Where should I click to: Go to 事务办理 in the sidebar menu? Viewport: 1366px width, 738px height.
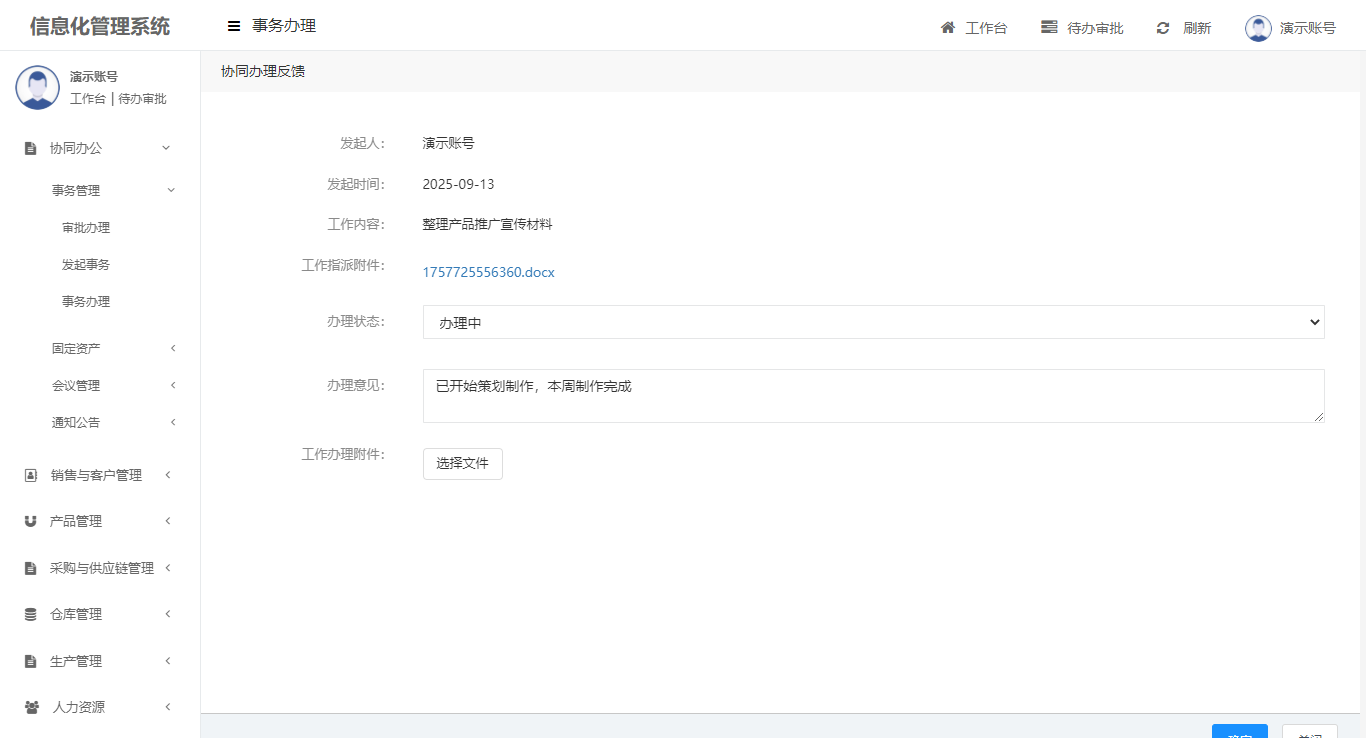coord(86,302)
